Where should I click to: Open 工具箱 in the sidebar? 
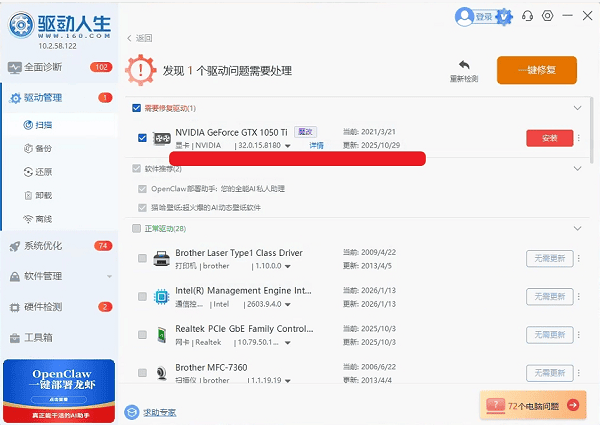[59, 338]
